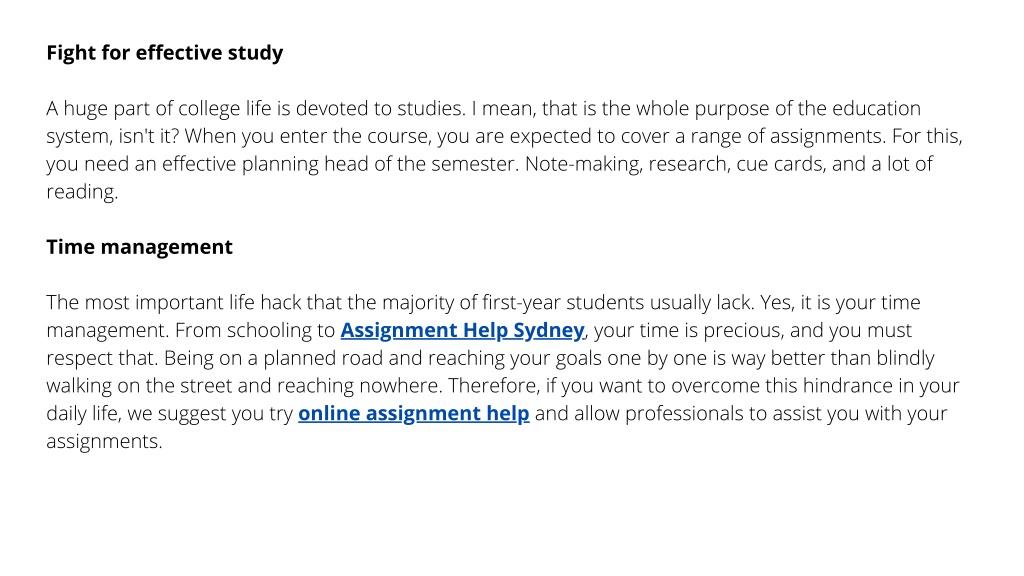Click the word 'precious' after the Sydney link
1024x576 pixels.
(743, 330)
